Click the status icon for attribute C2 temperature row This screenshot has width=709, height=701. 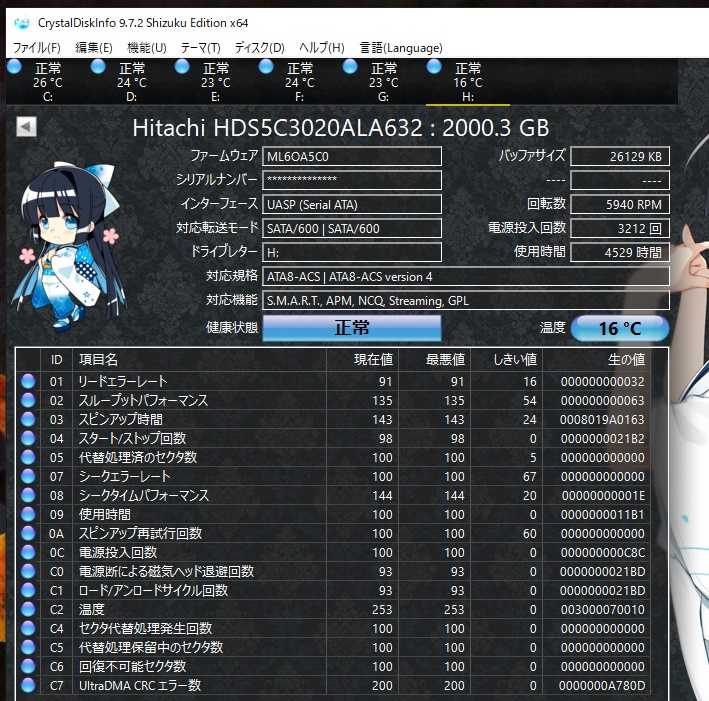tap(28, 609)
